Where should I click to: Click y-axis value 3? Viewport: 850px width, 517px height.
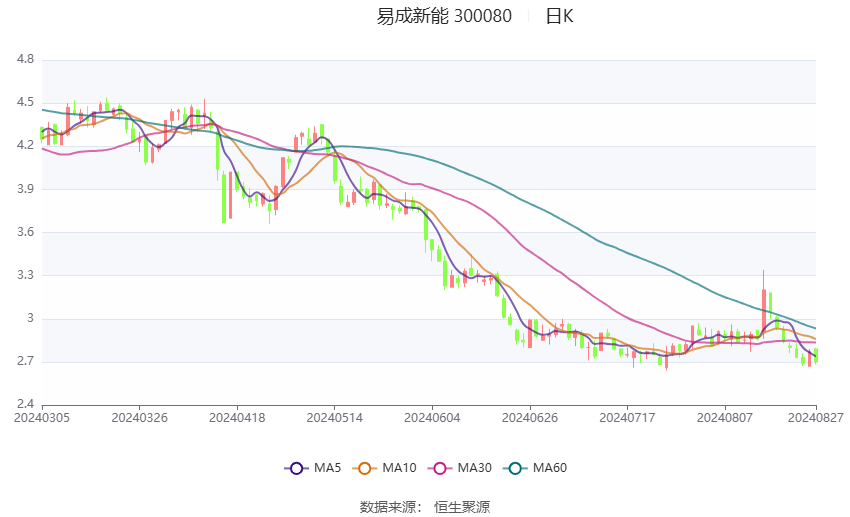30,318
